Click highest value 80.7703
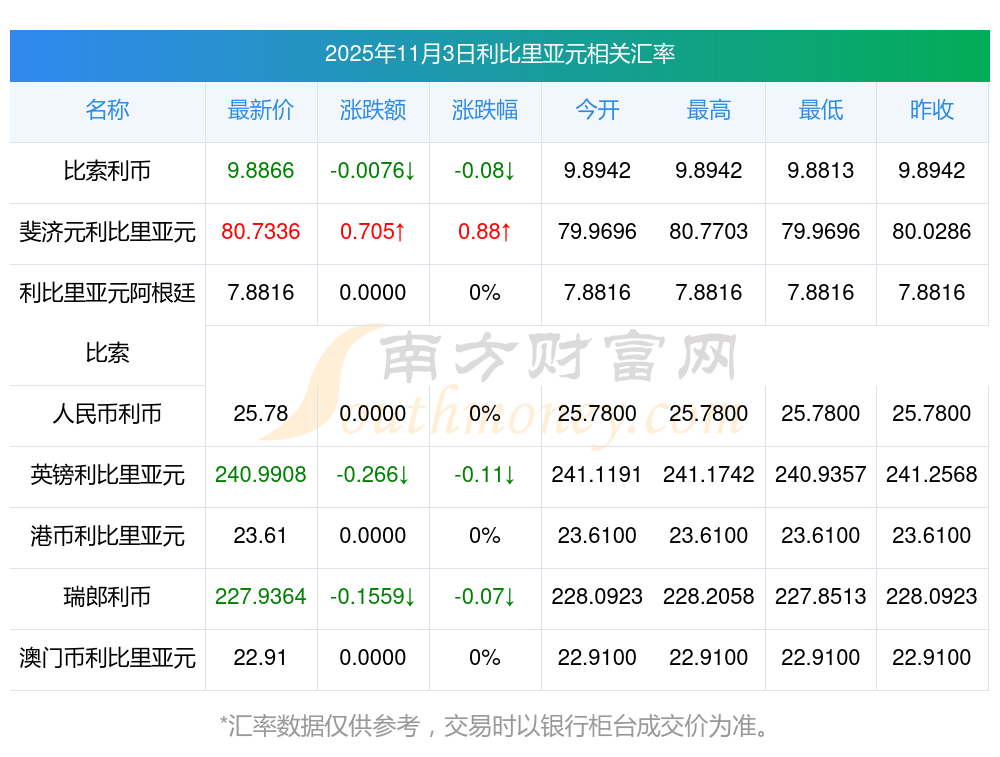The image size is (1000, 757). (709, 232)
